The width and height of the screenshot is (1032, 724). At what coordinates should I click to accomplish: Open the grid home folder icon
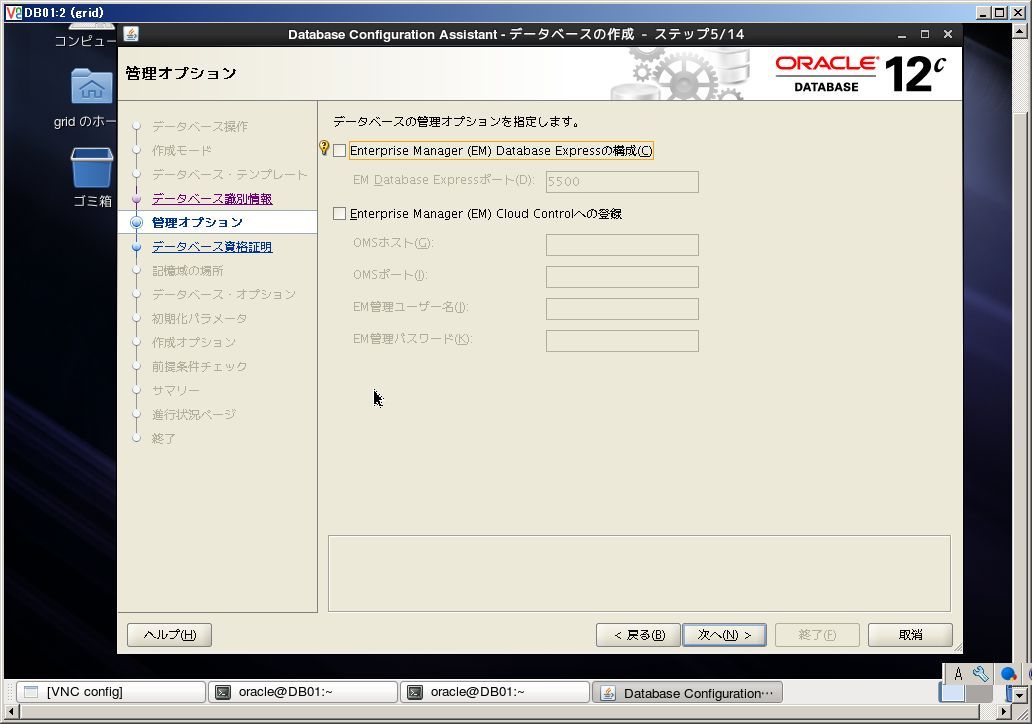[92, 86]
